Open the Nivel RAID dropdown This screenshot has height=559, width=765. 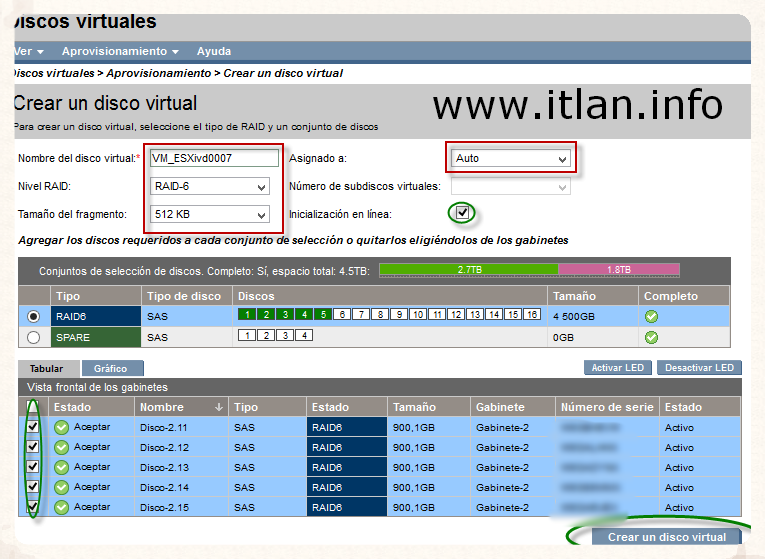click(x=210, y=186)
